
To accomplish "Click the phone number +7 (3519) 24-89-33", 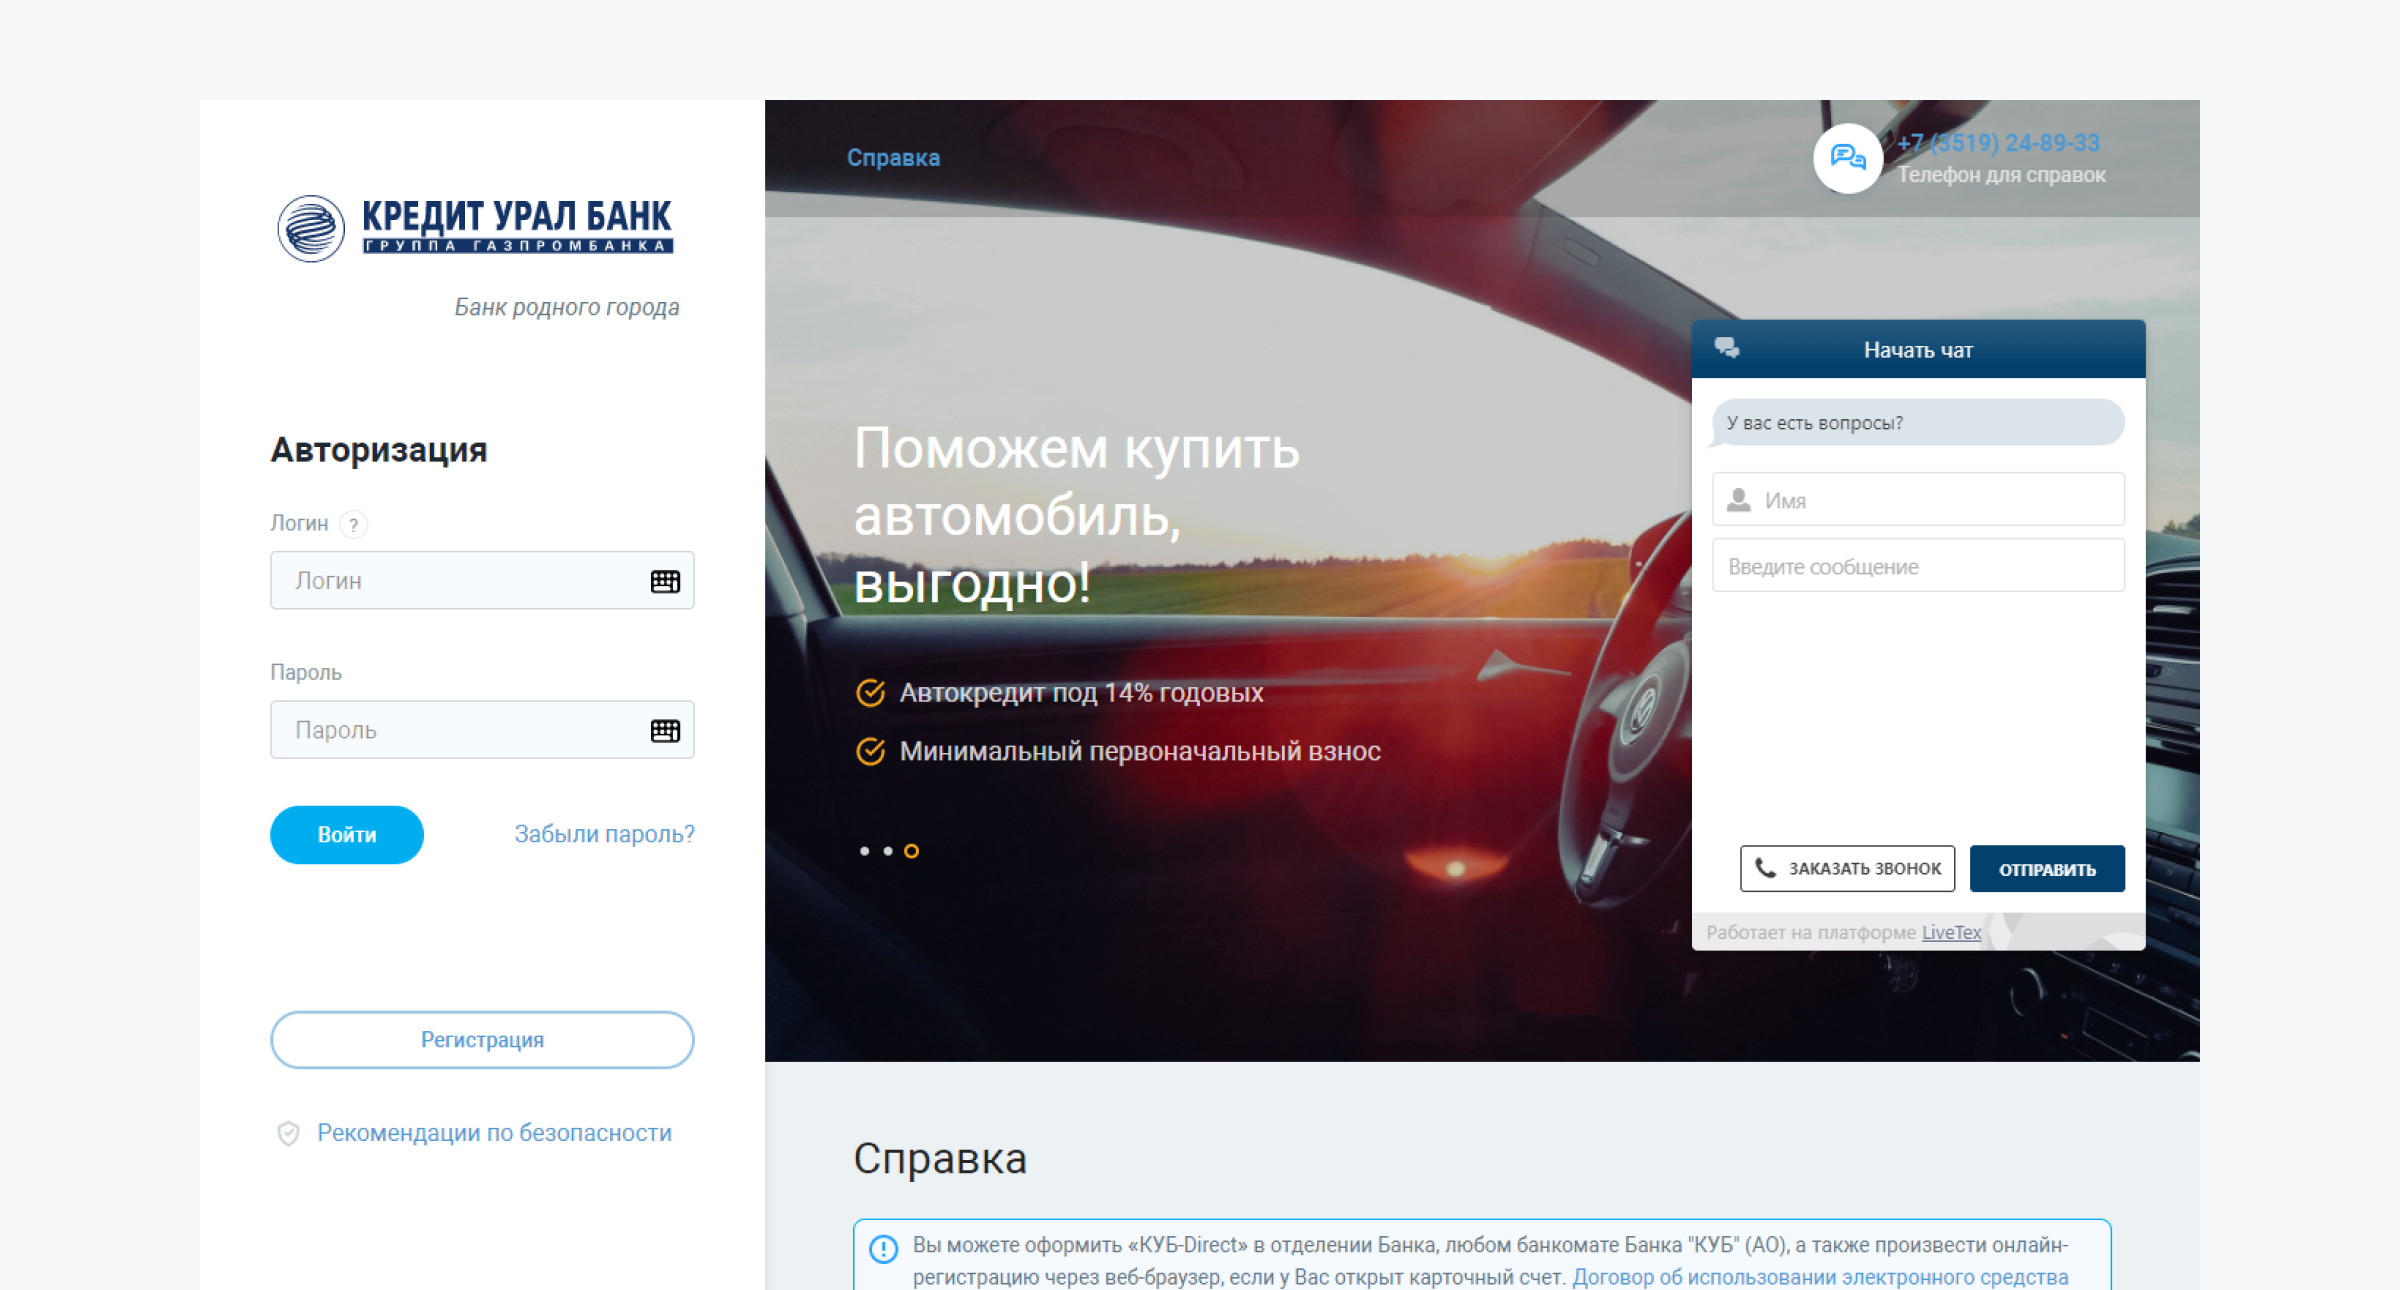I will (x=1998, y=143).
